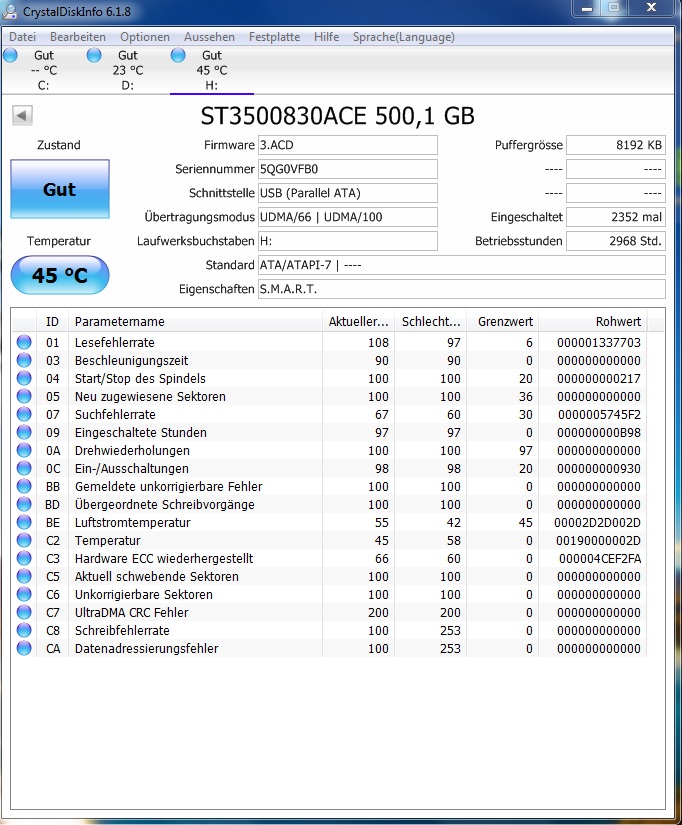Click the Standard field ATA/ATAPI-7
682x825 pixels.
pyautogui.click(x=462, y=265)
